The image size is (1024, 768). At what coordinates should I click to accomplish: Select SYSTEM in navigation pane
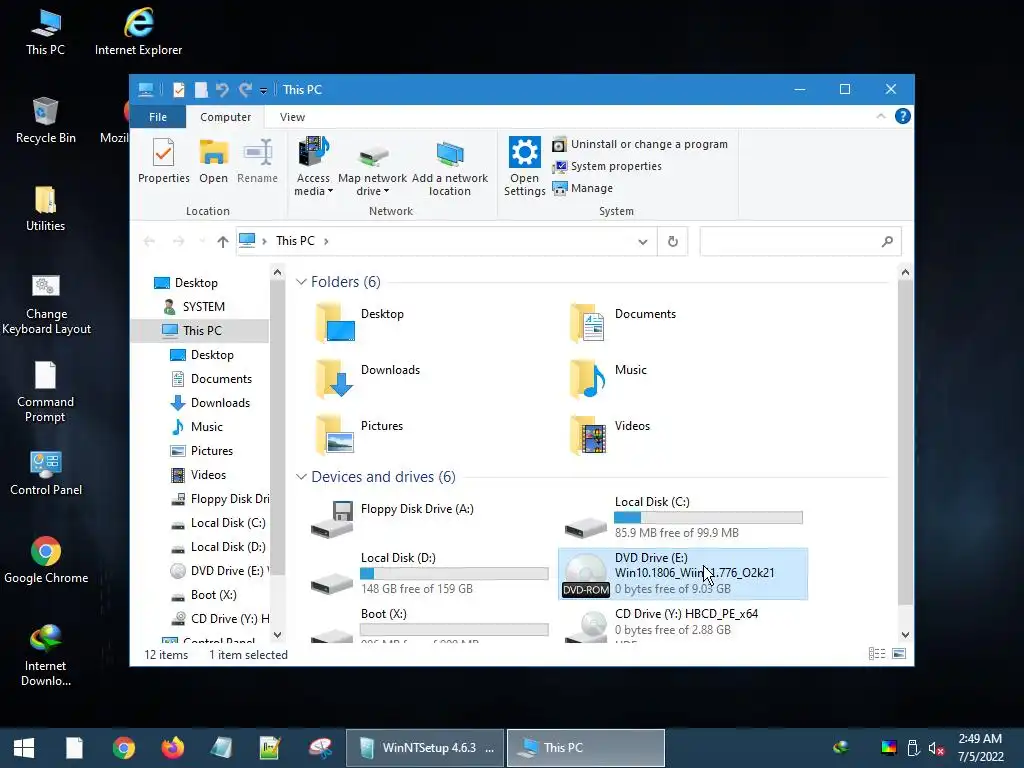click(x=203, y=307)
